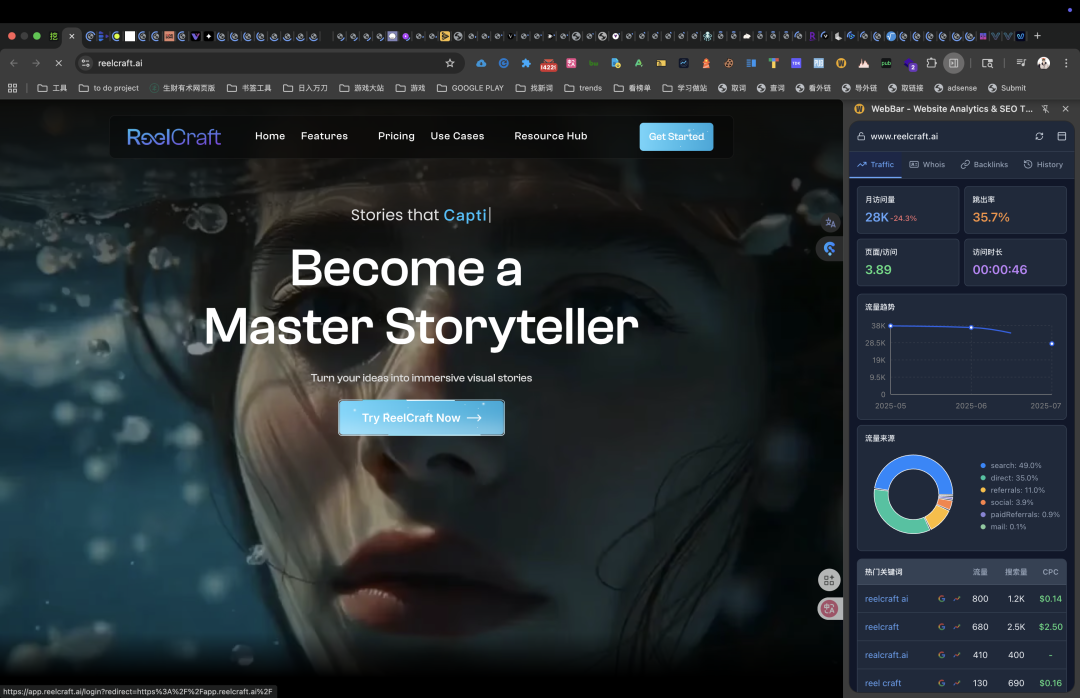Click the address bar showing reelcraft.ai

269,63
